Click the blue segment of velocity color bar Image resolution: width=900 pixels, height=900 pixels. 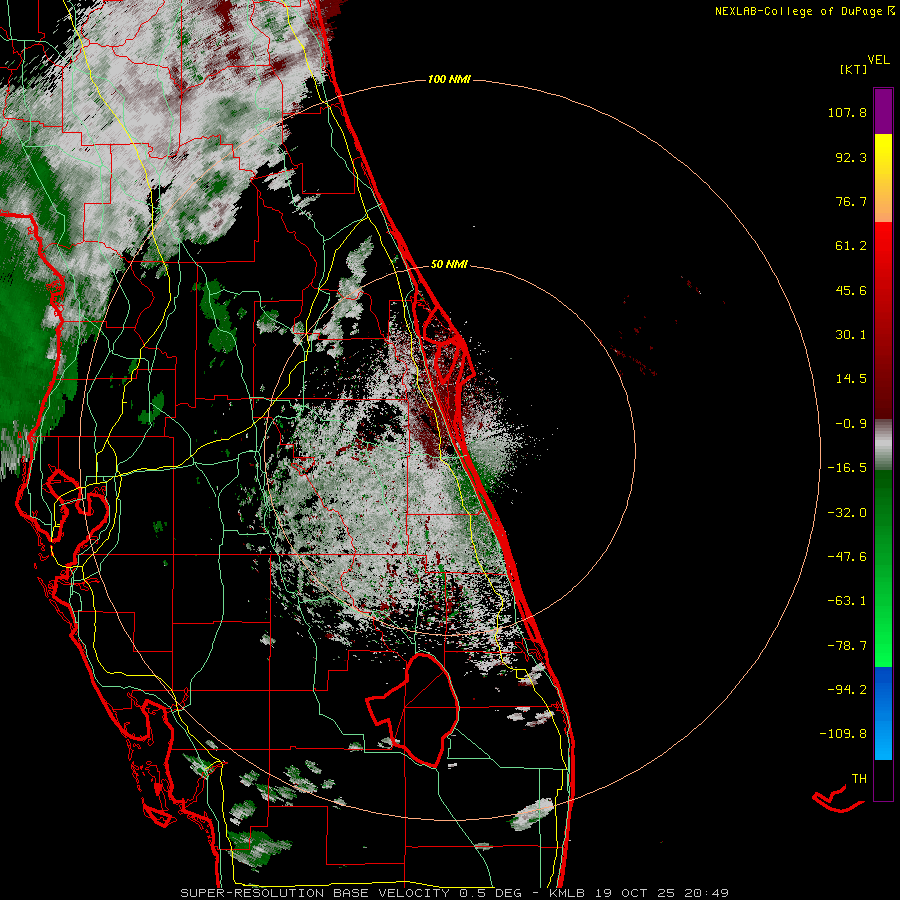(x=883, y=713)
